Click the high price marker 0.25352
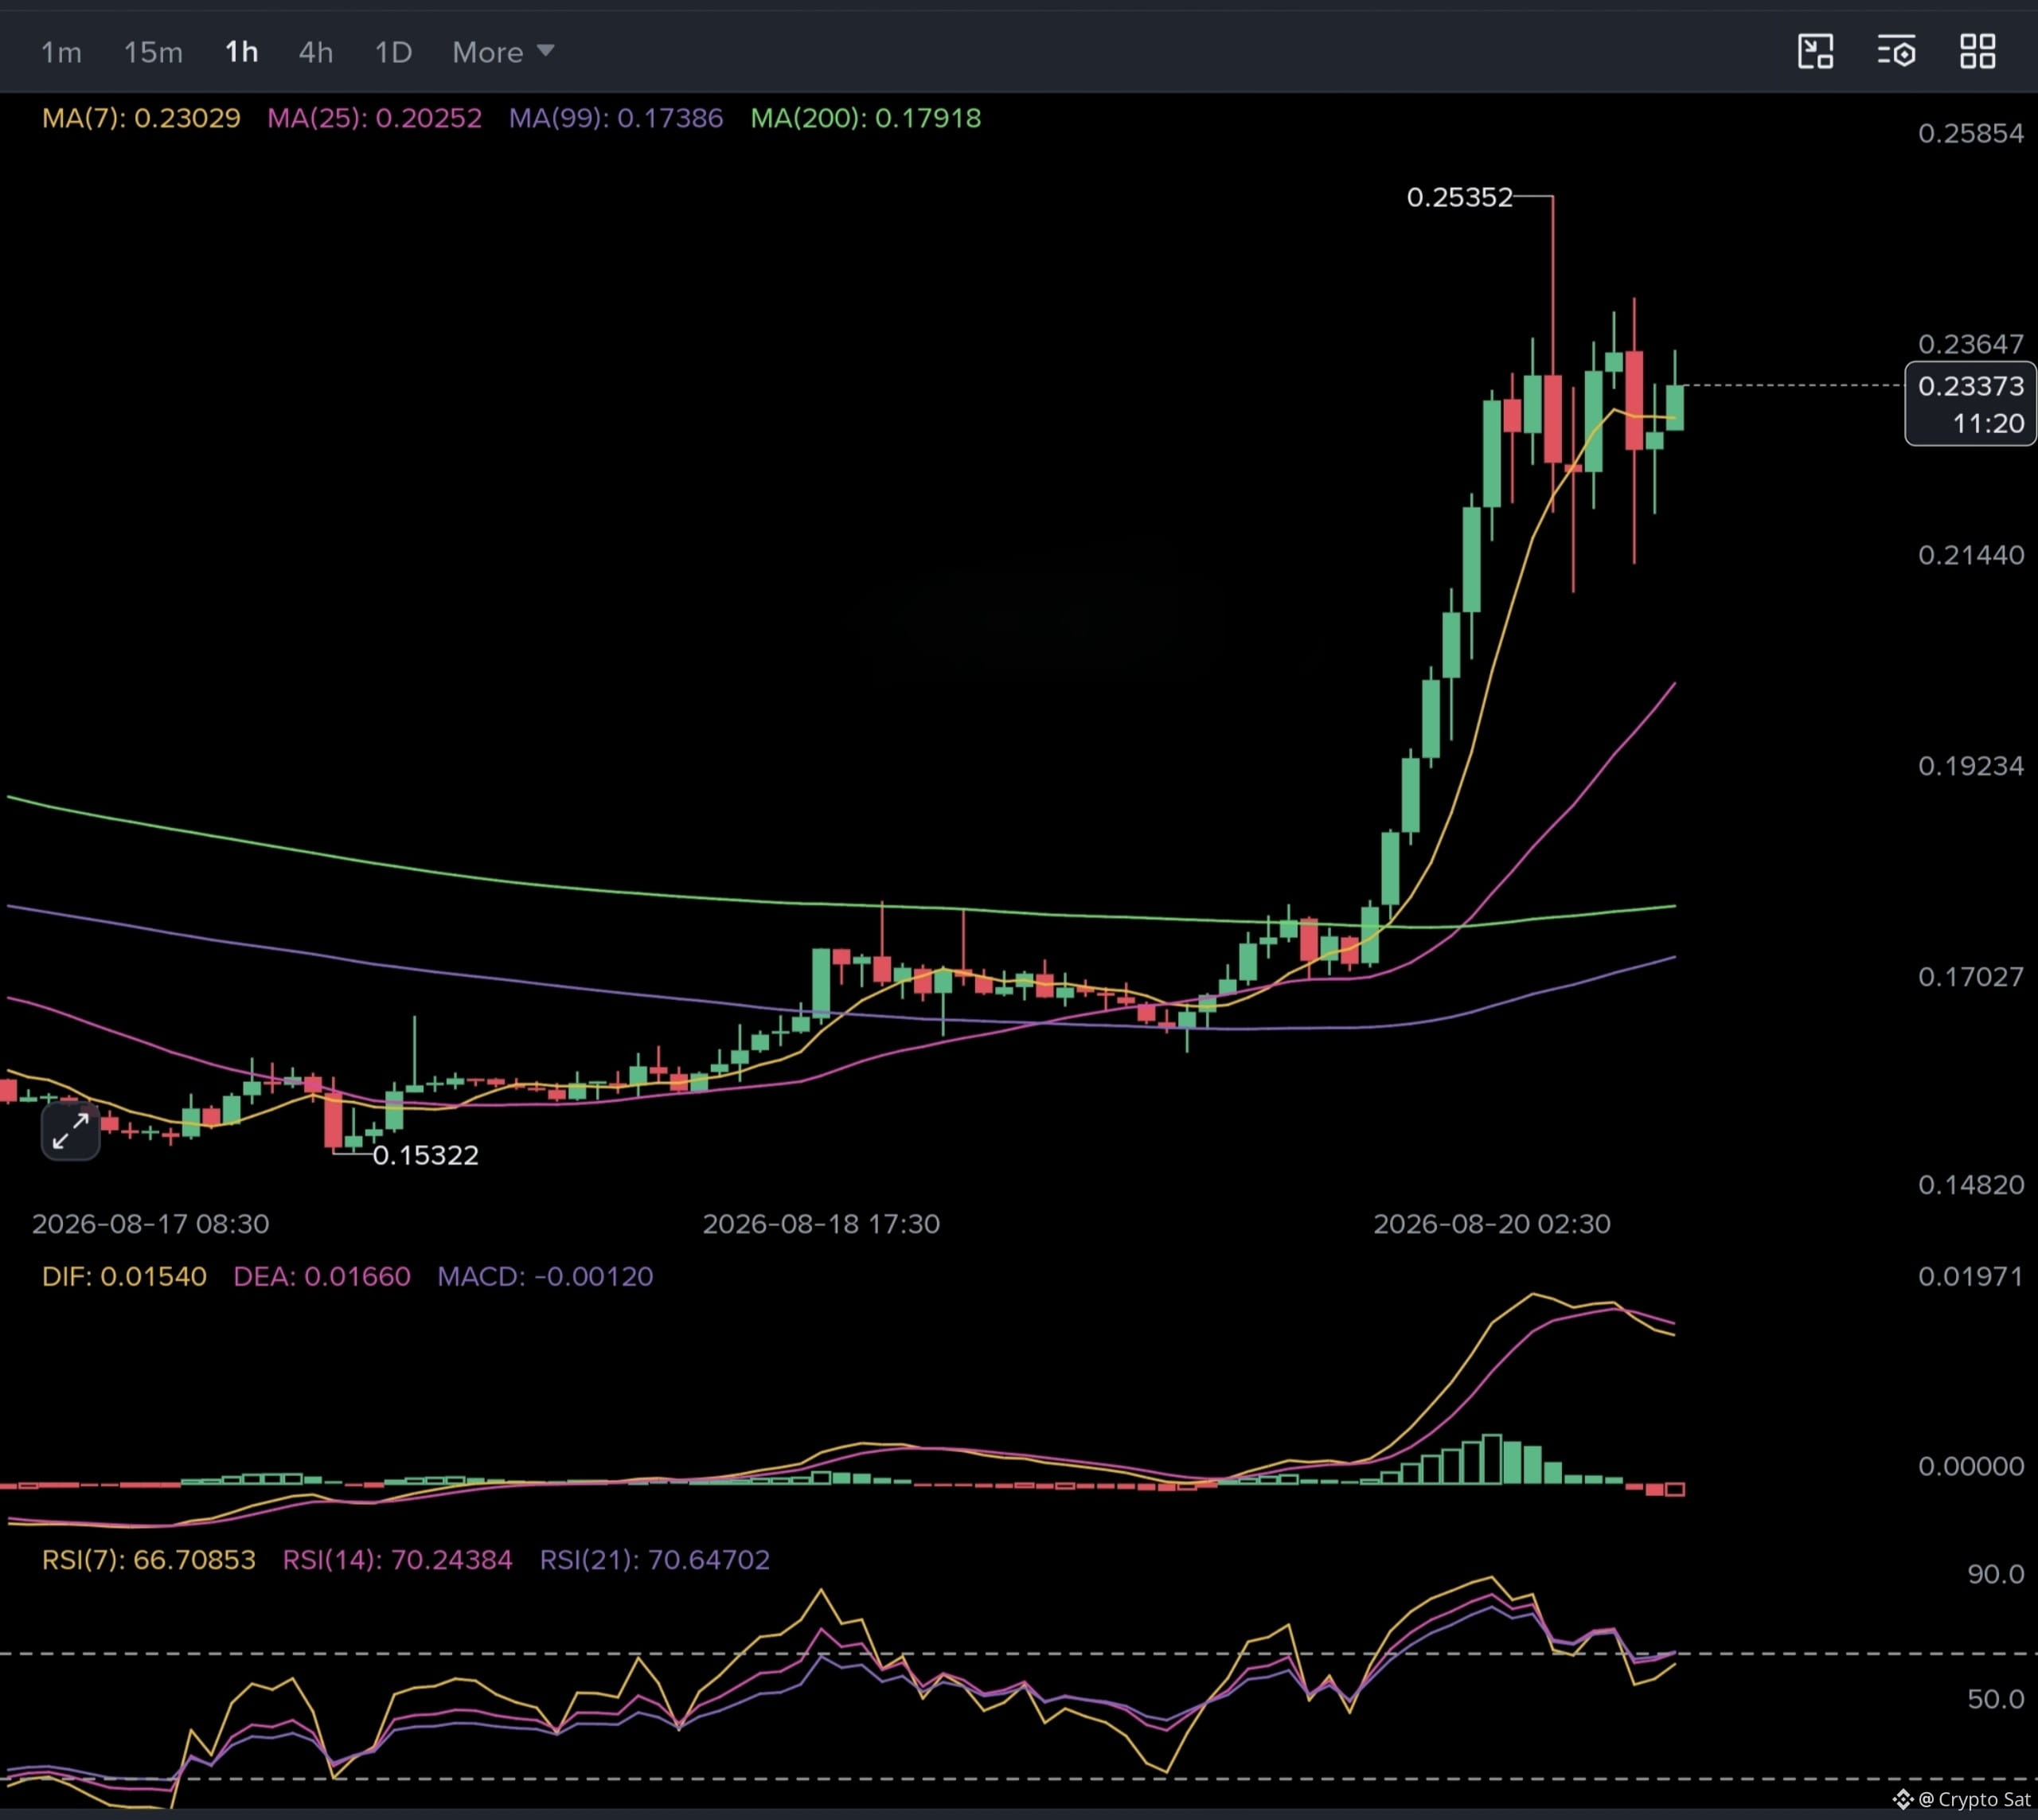2038x1820 pixels. pyautogui.click(x=1460, y=197)
